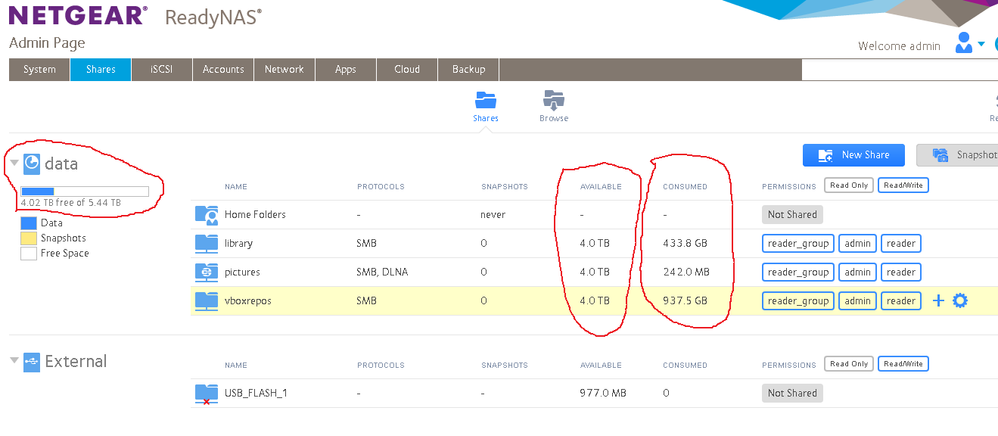Toggle Read Only filter for data shares
The width and height of the screenshot is (998, 436).
coord(847,186)
